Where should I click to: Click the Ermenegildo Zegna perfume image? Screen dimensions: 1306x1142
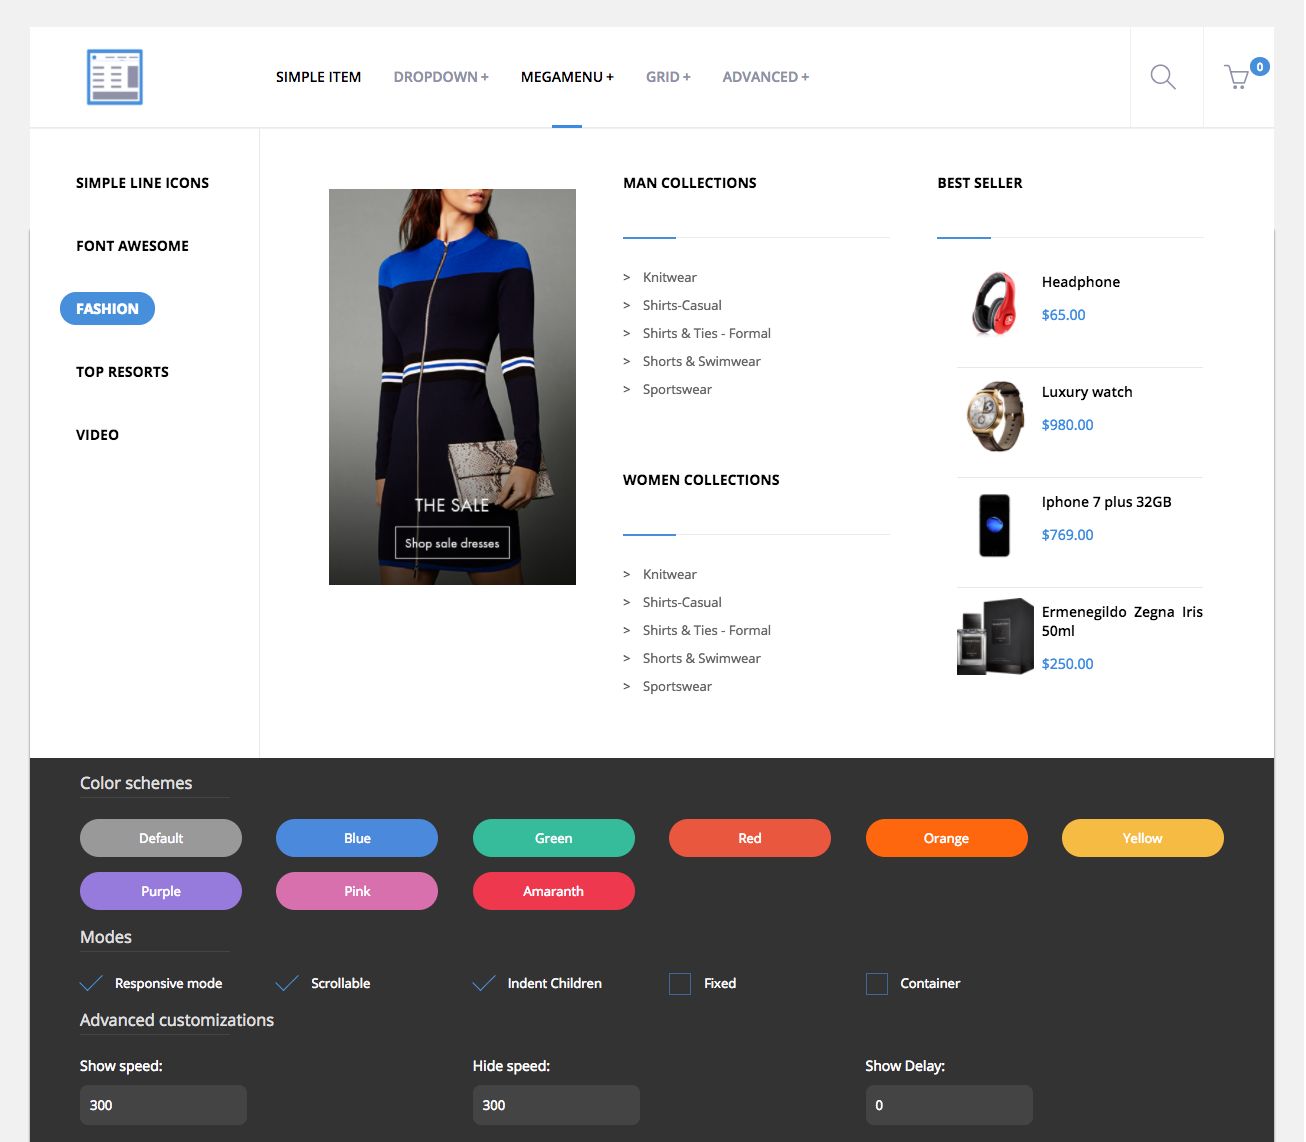coord(995,637)
